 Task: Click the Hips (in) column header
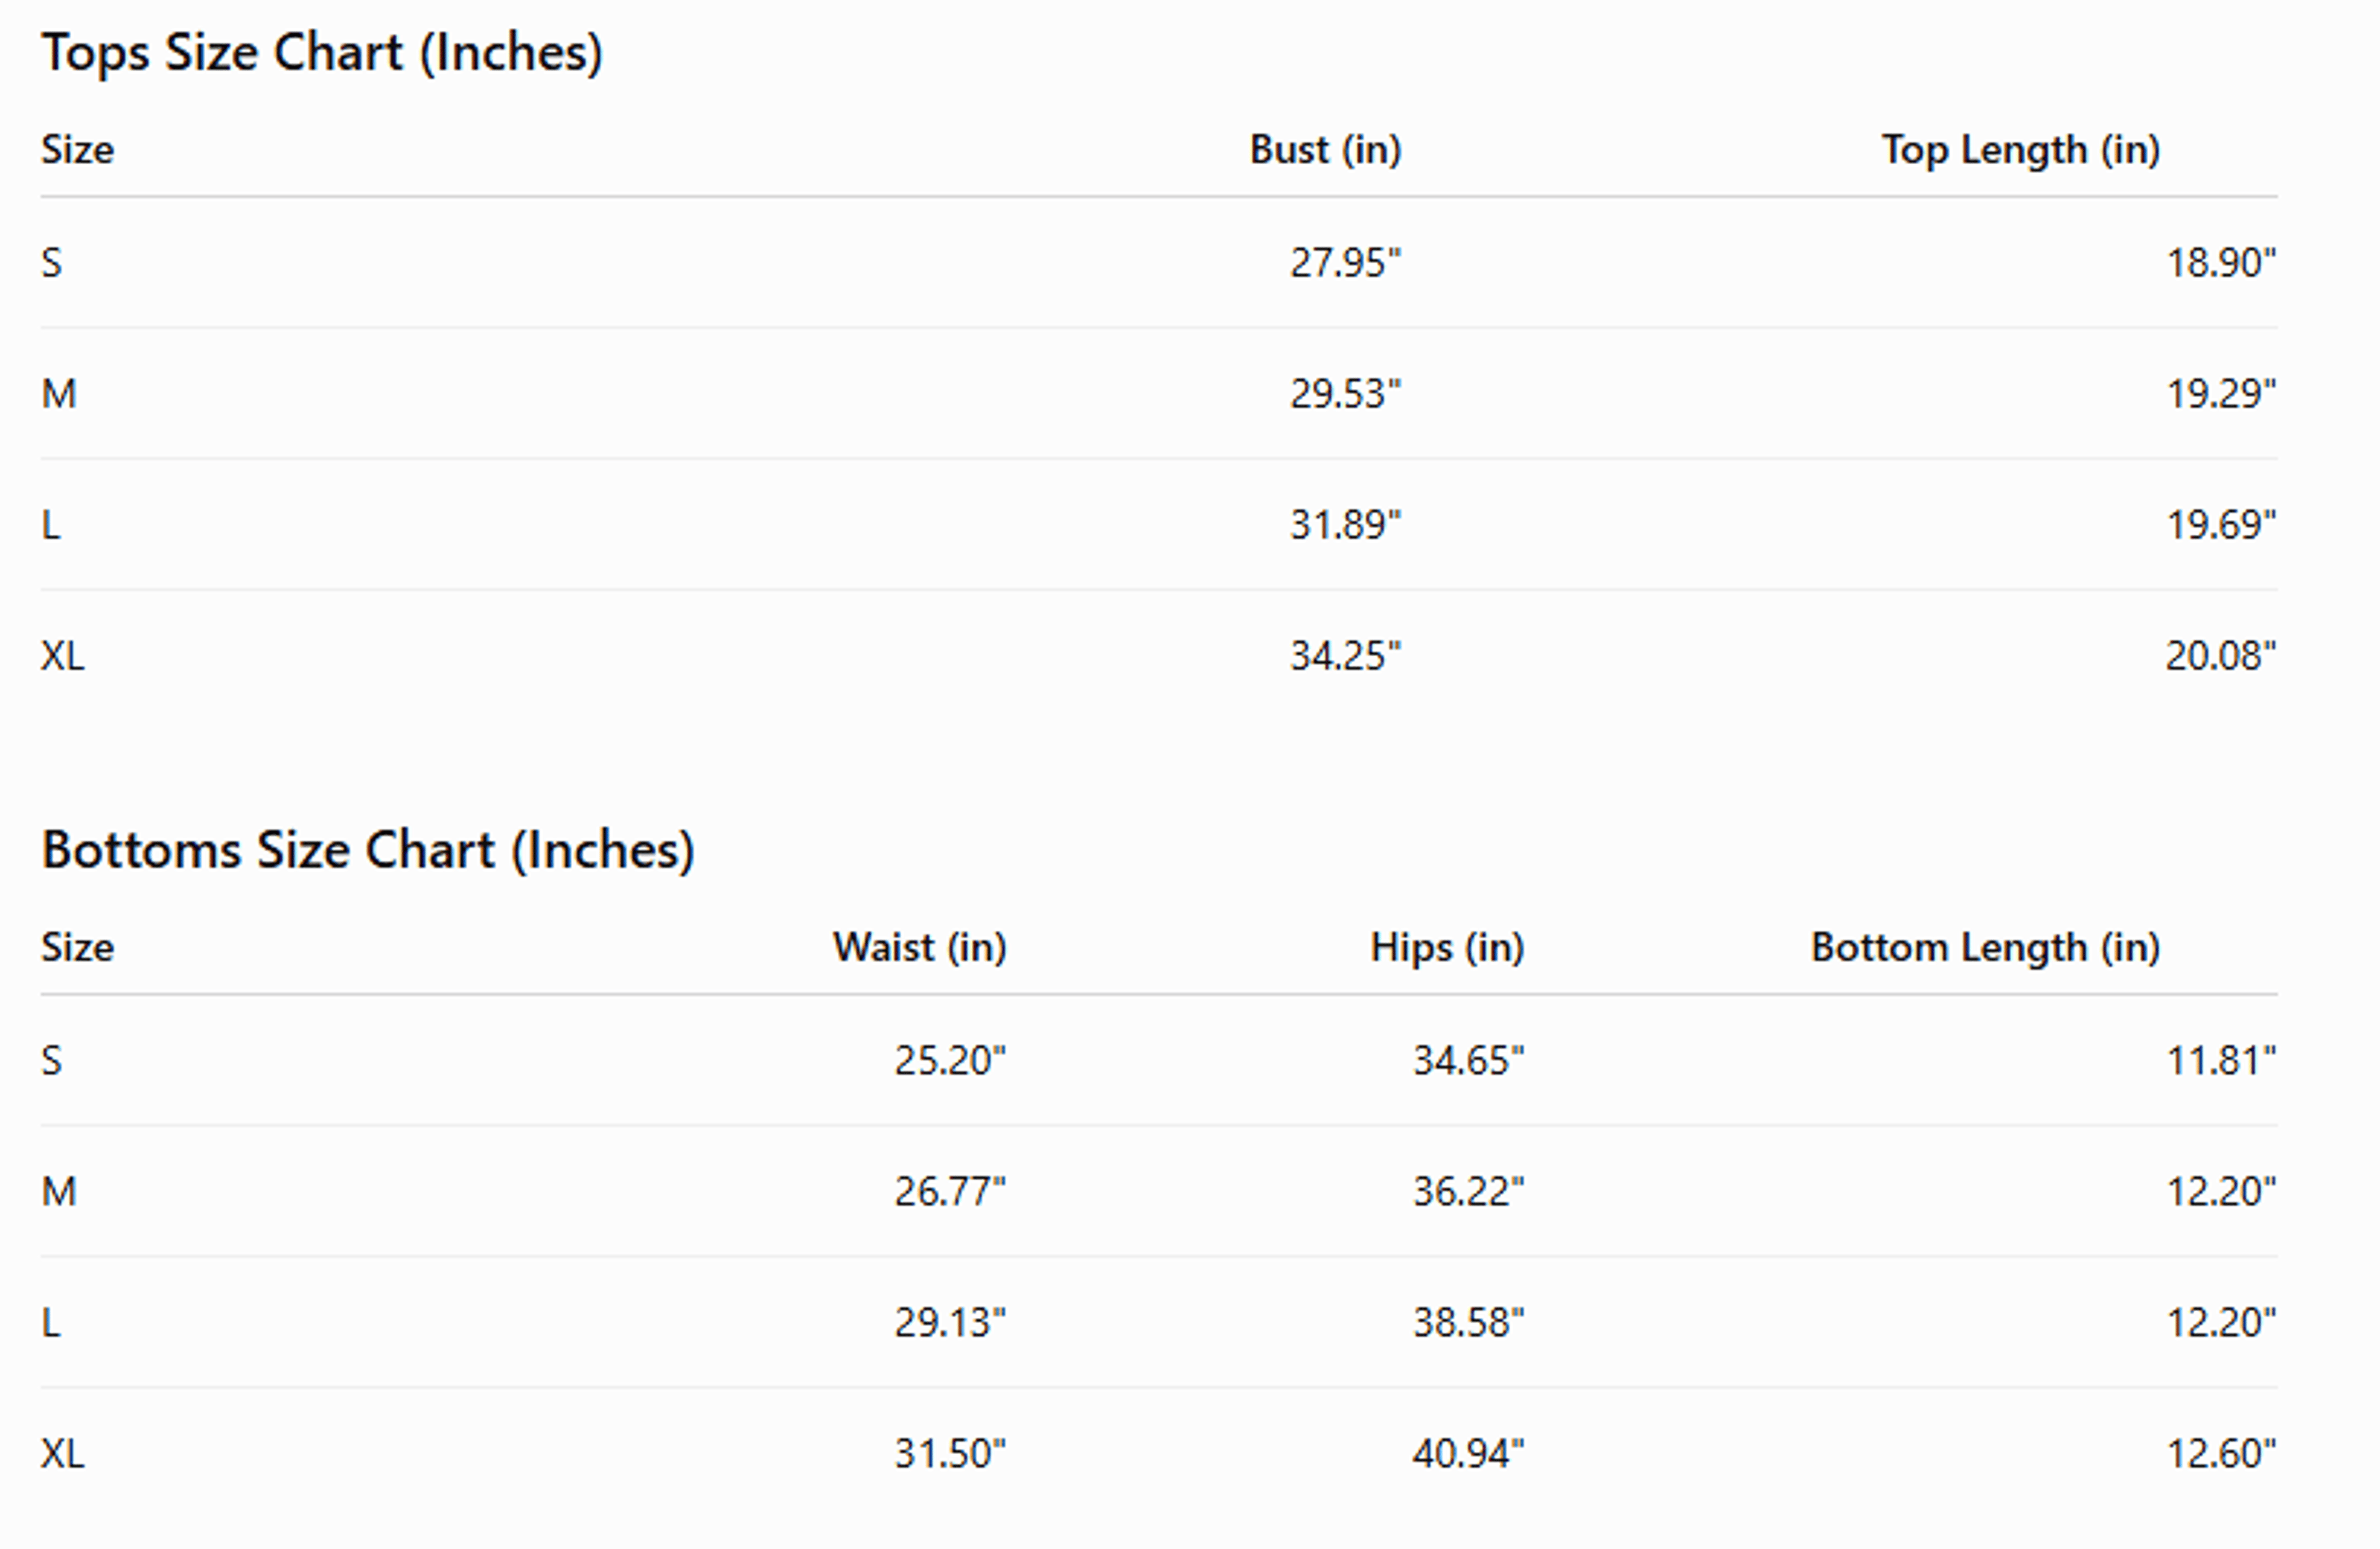click(1447, 947)
